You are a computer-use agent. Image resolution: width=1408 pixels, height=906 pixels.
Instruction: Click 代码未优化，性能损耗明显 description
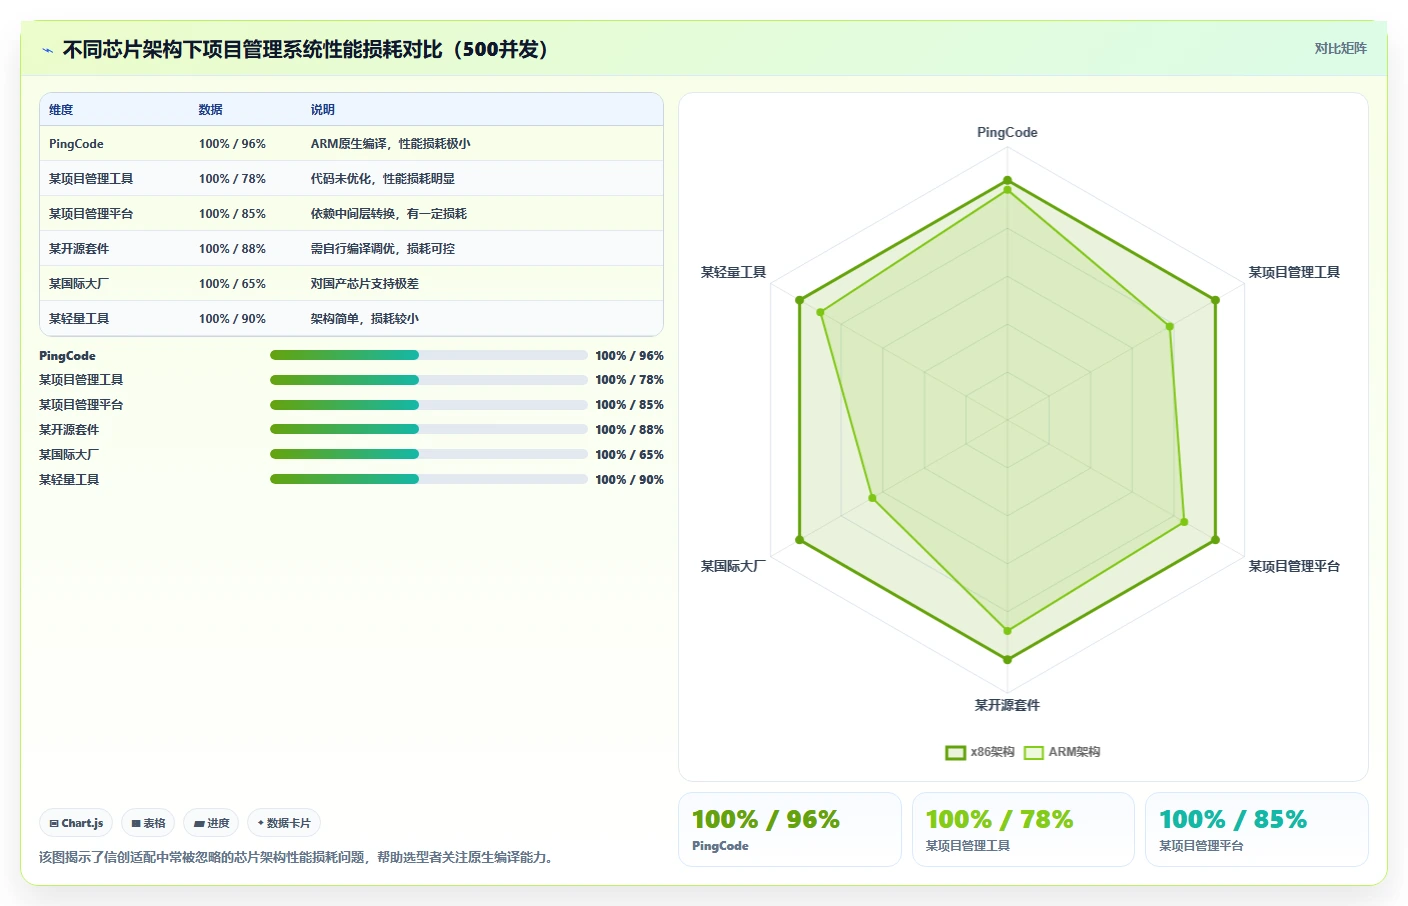pyautogui.click(x=382, y=179)
